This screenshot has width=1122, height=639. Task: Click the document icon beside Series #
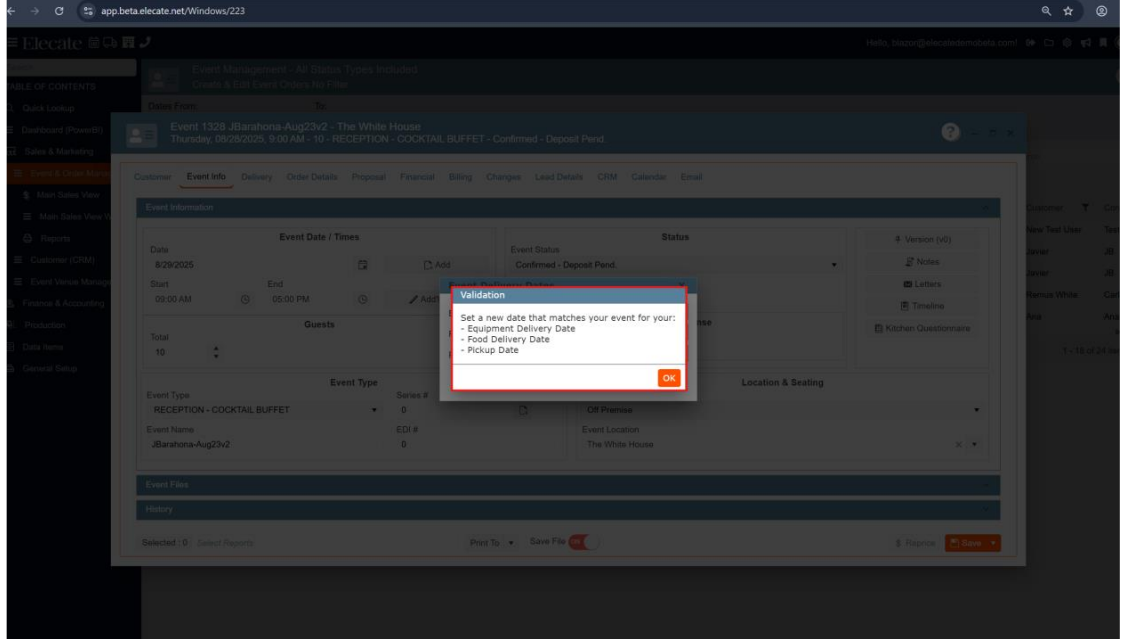pos(523,410)
